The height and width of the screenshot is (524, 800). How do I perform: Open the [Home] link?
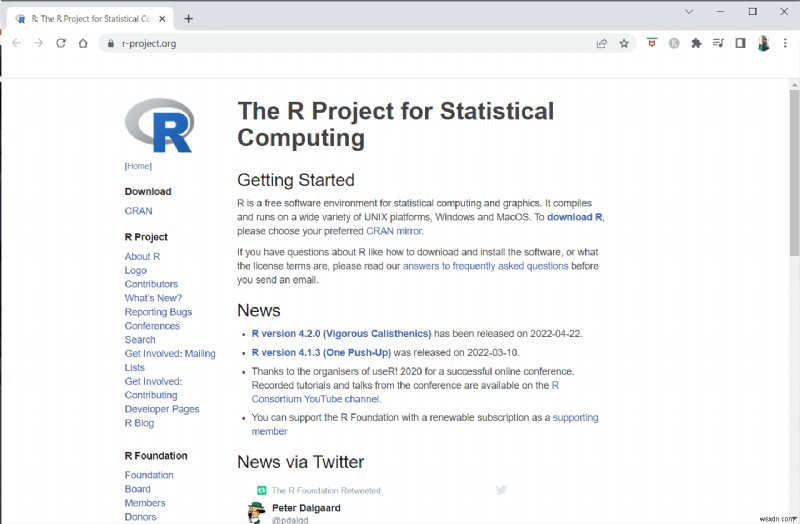(138, 166)
